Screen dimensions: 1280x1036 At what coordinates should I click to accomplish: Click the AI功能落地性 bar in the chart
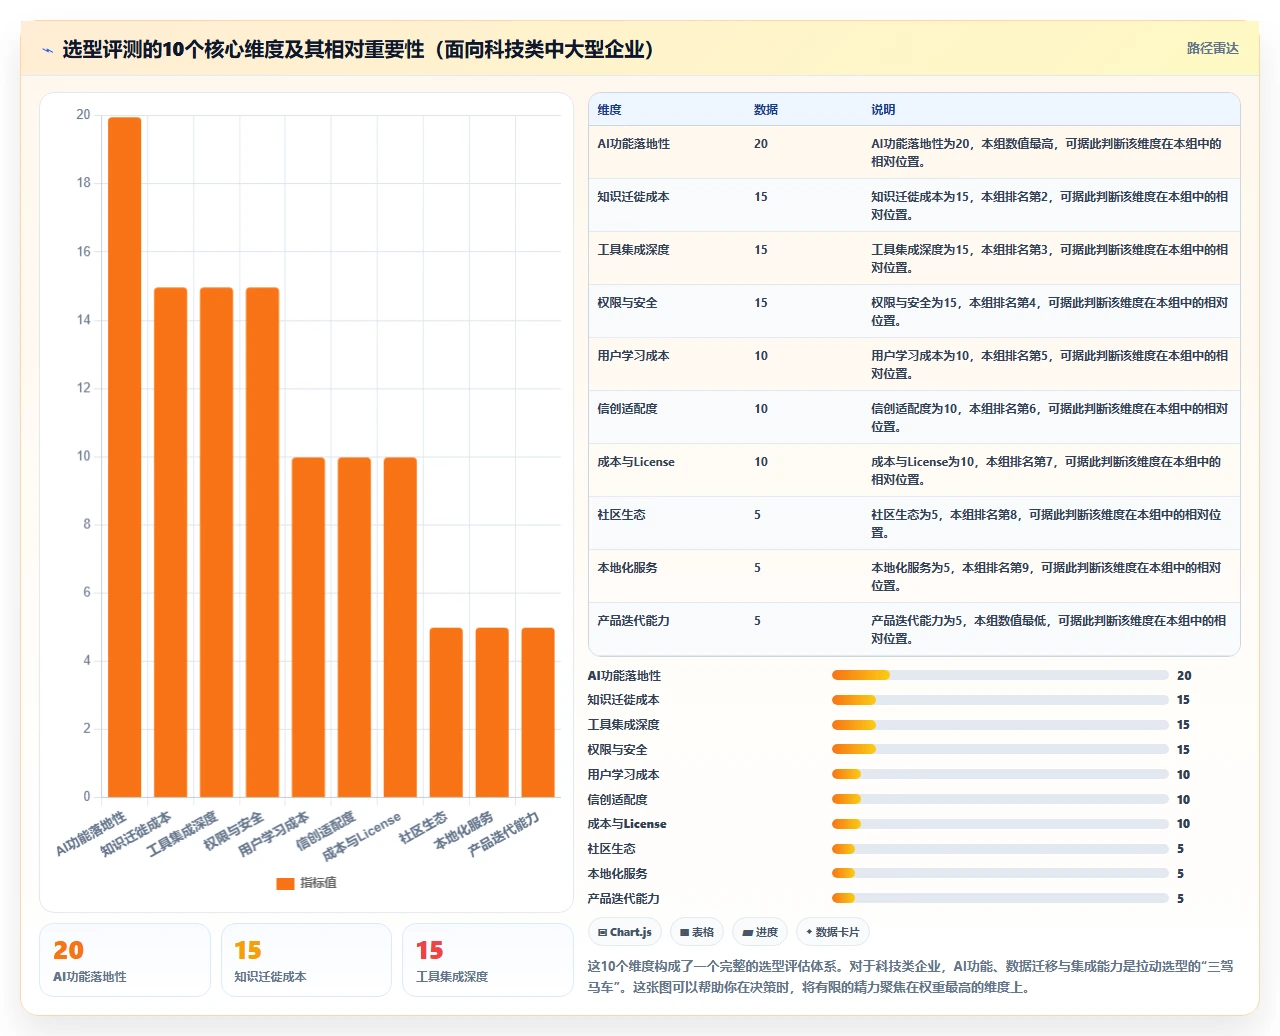pyautogui.click(x=124, y=457)
